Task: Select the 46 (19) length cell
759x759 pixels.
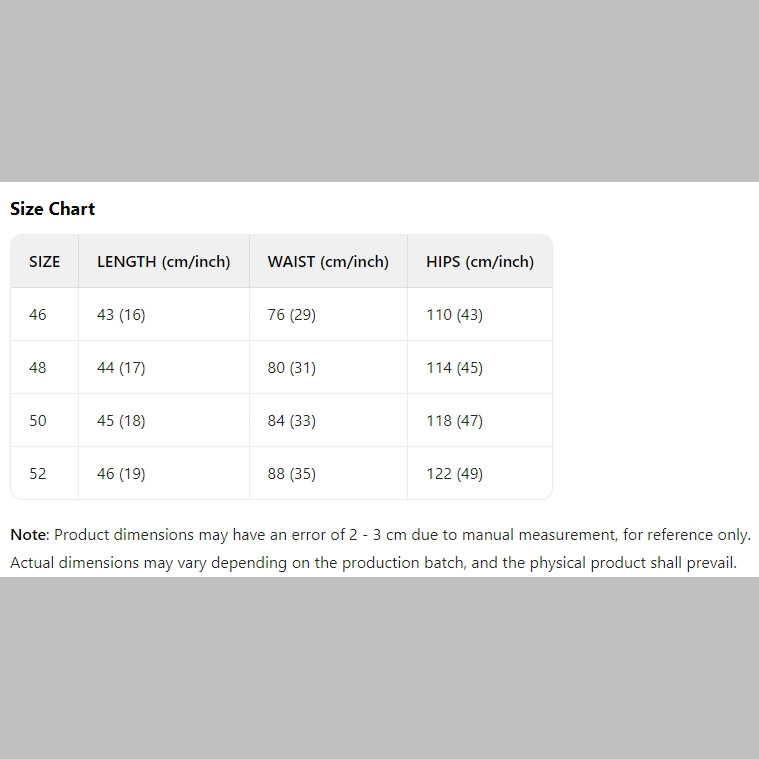Action: click(x=121, y=474)
